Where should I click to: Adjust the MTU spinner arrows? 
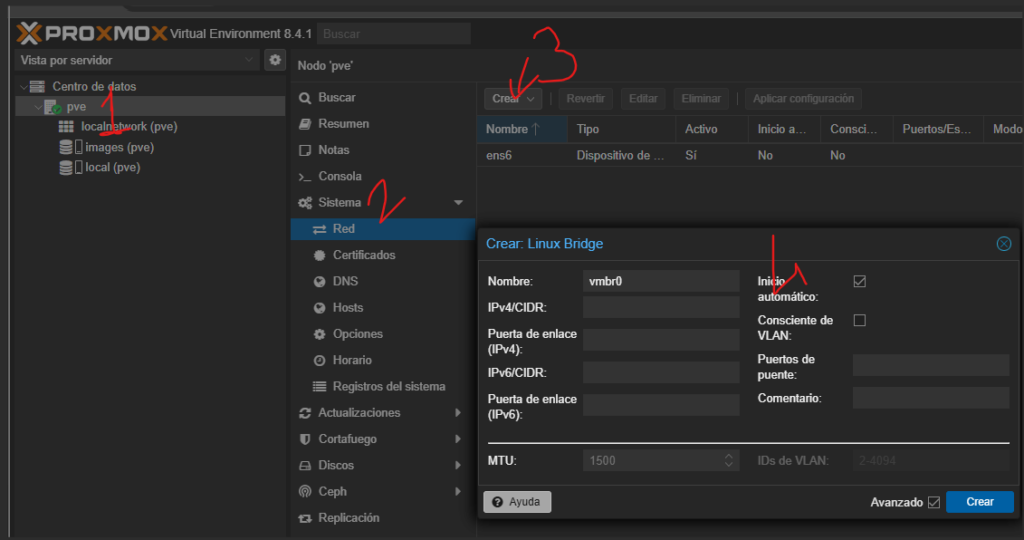[x=729, y=461]
